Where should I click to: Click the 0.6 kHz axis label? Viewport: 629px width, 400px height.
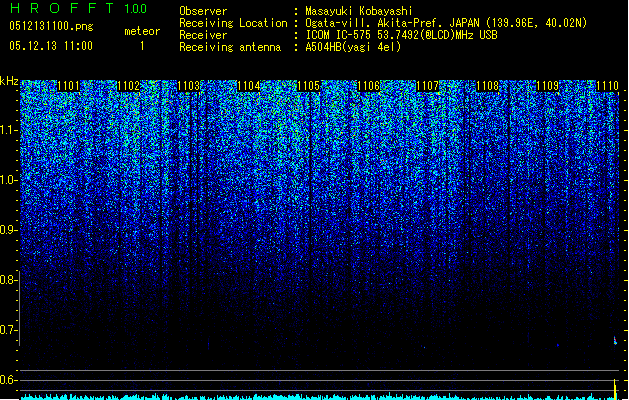(8, 380)
